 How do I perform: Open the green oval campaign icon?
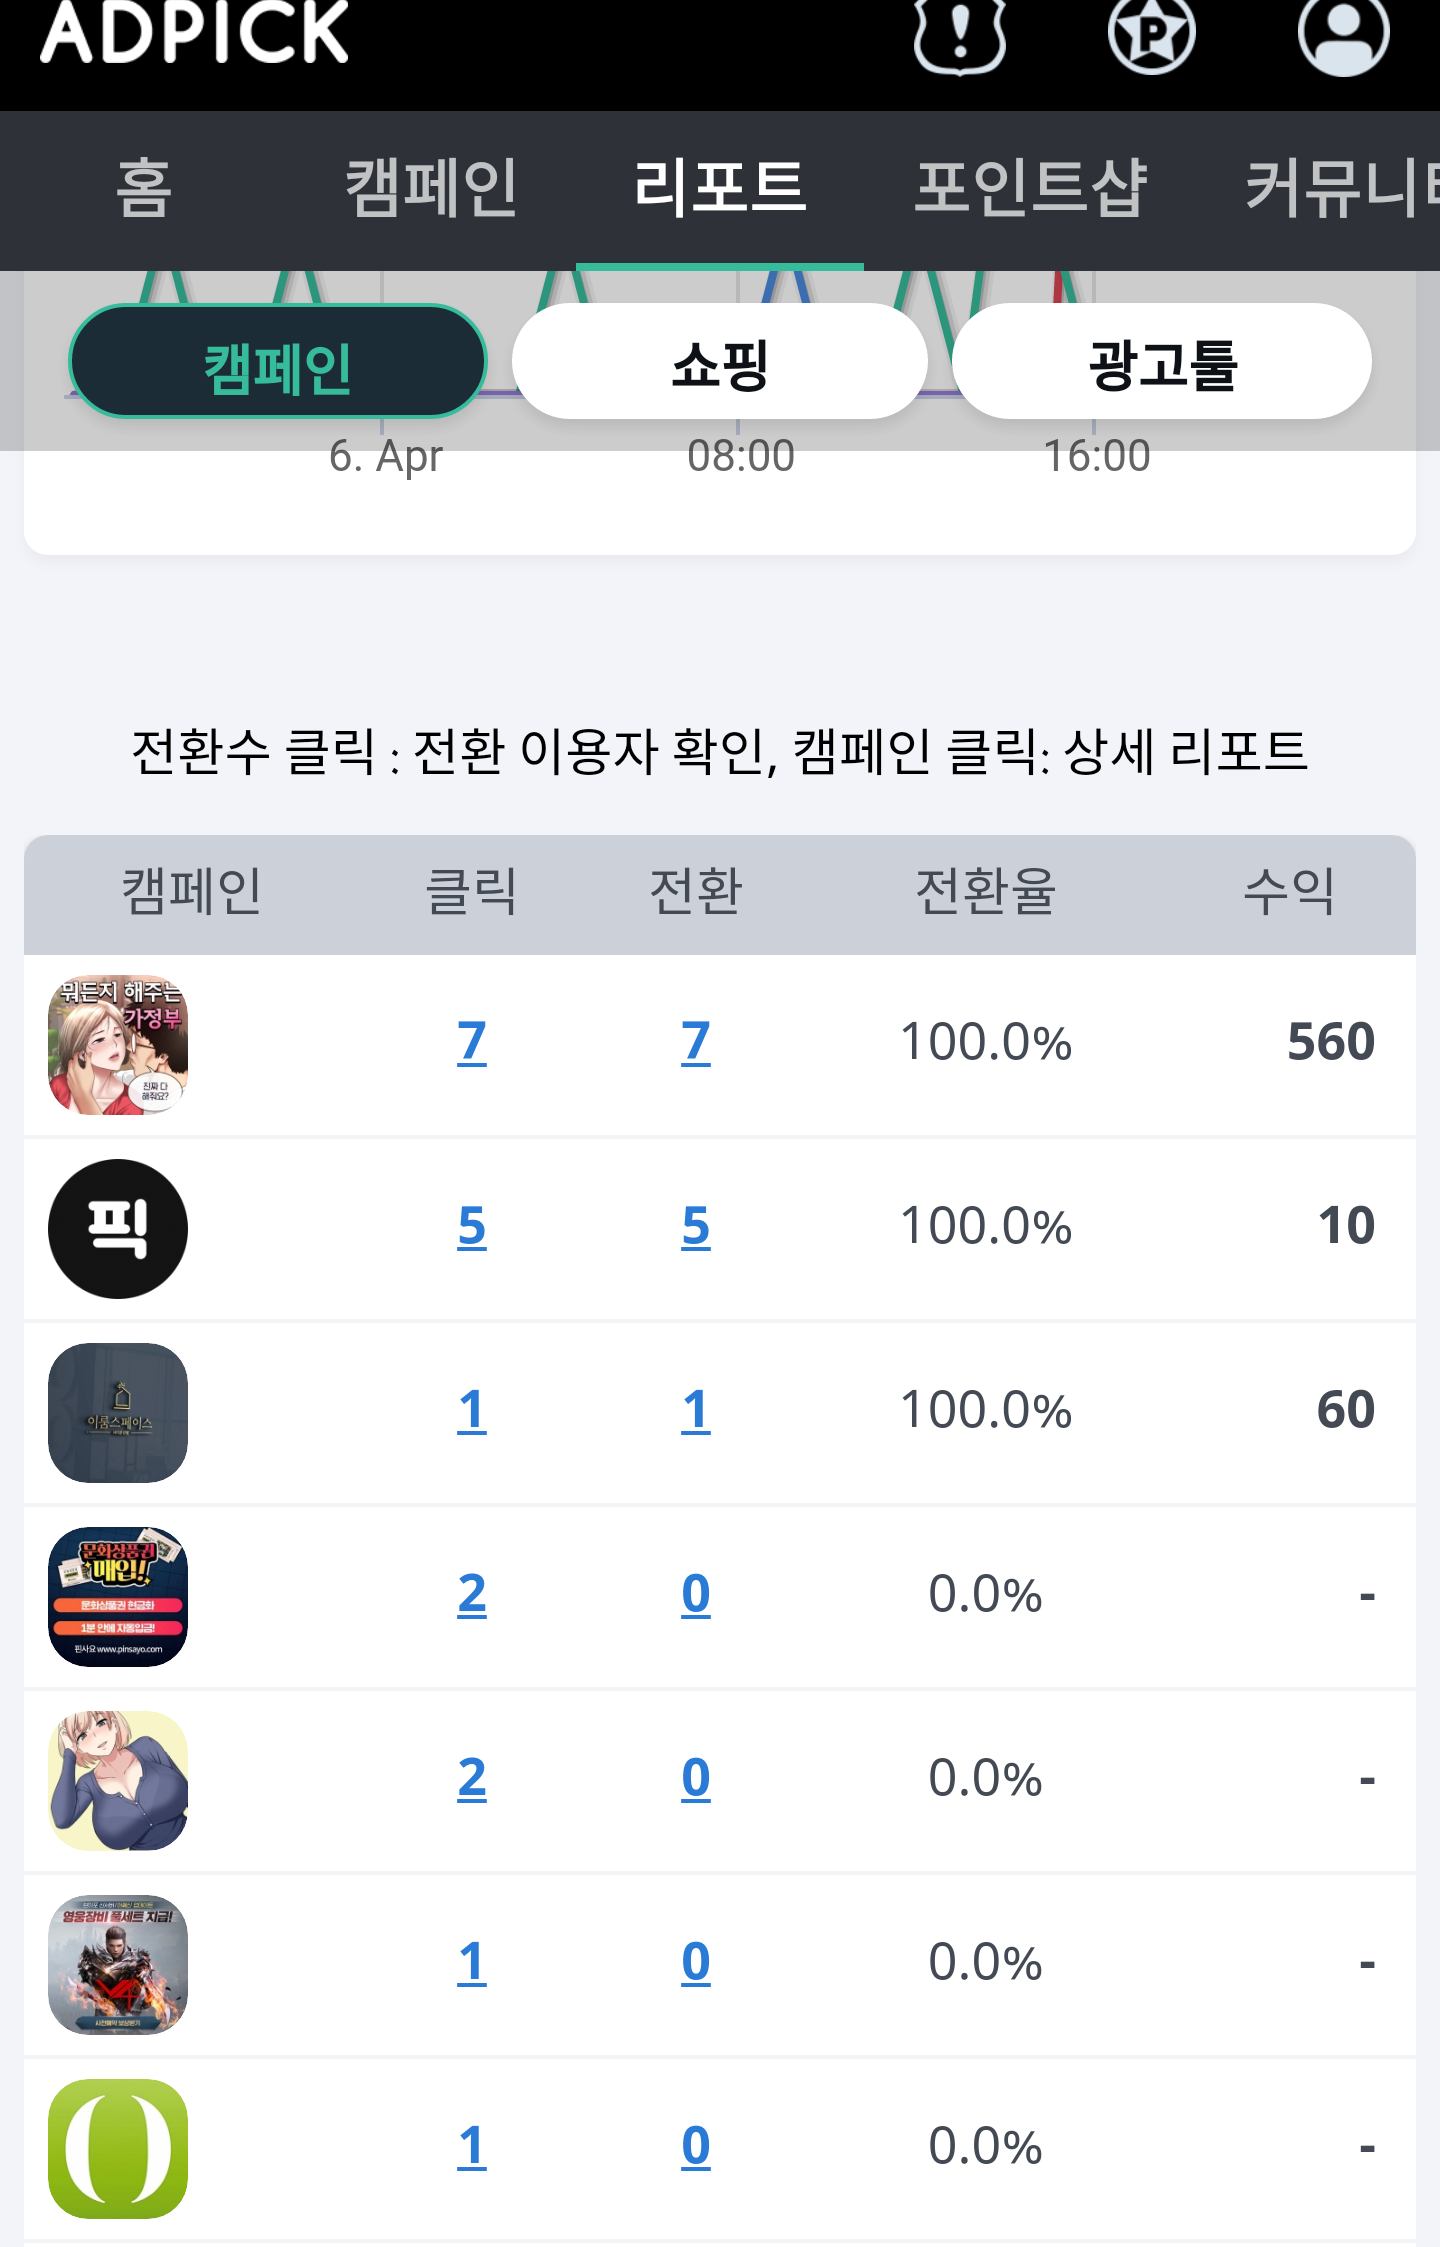pos(118,2148)
